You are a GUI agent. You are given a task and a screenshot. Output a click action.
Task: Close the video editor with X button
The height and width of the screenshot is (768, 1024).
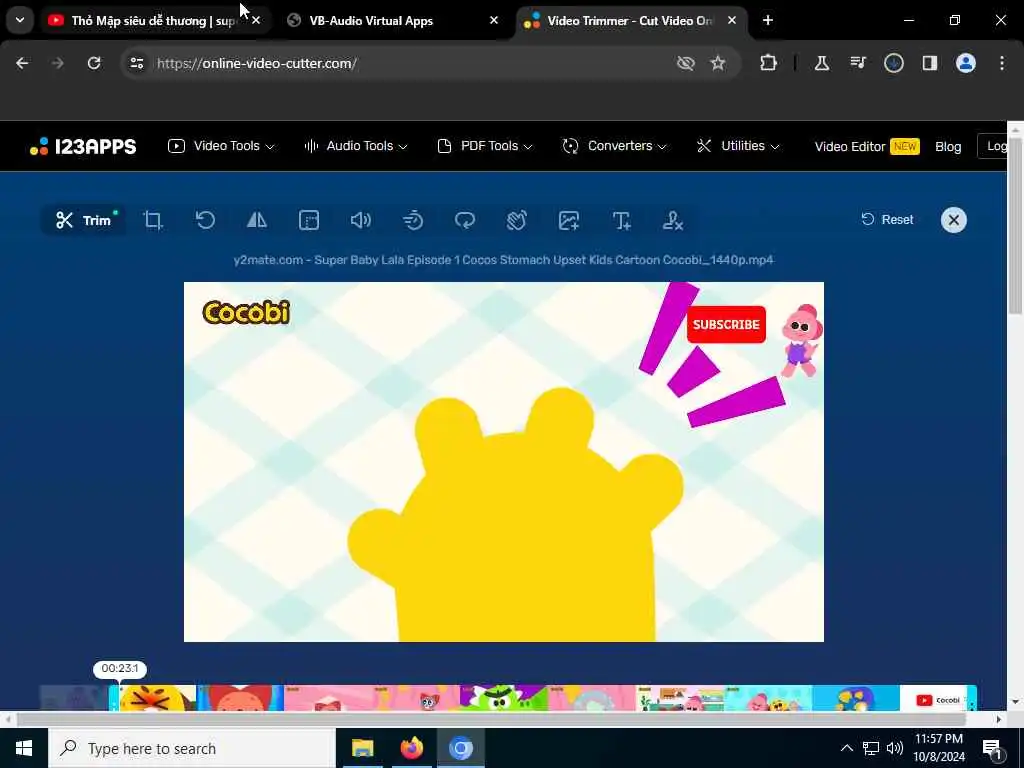pyautogui.click(x=953, y=220)
